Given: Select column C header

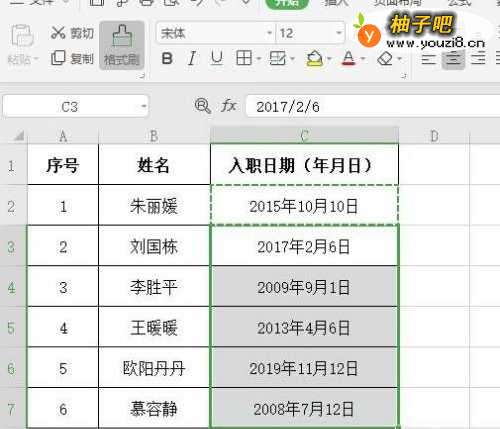Looking at the screenshot, I should tap(304, 136).
